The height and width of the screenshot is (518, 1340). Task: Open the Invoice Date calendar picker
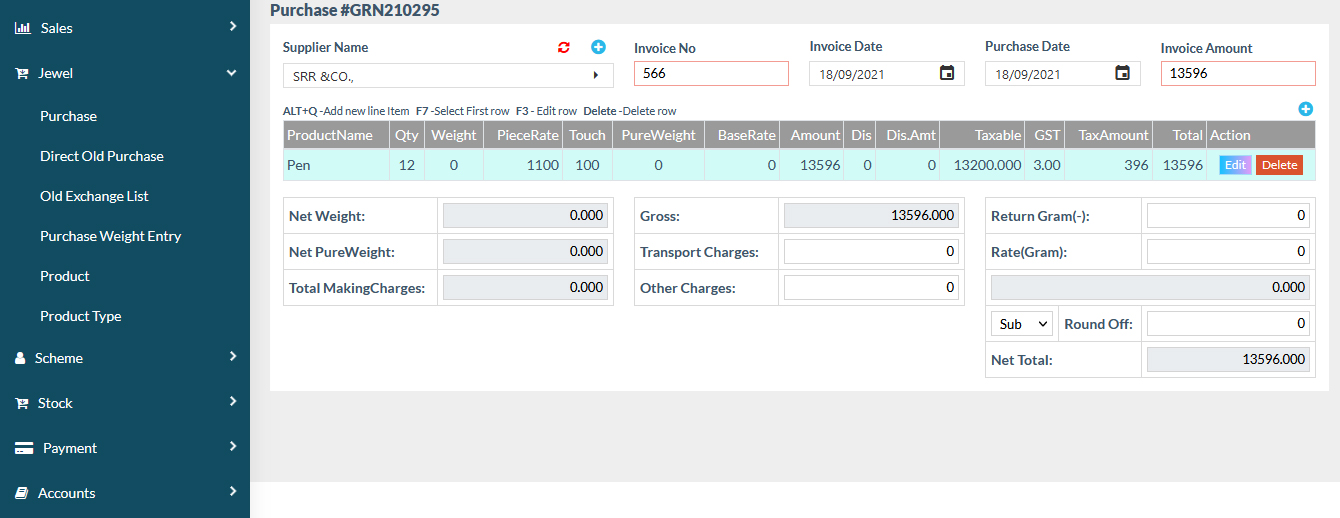[946, 73]
